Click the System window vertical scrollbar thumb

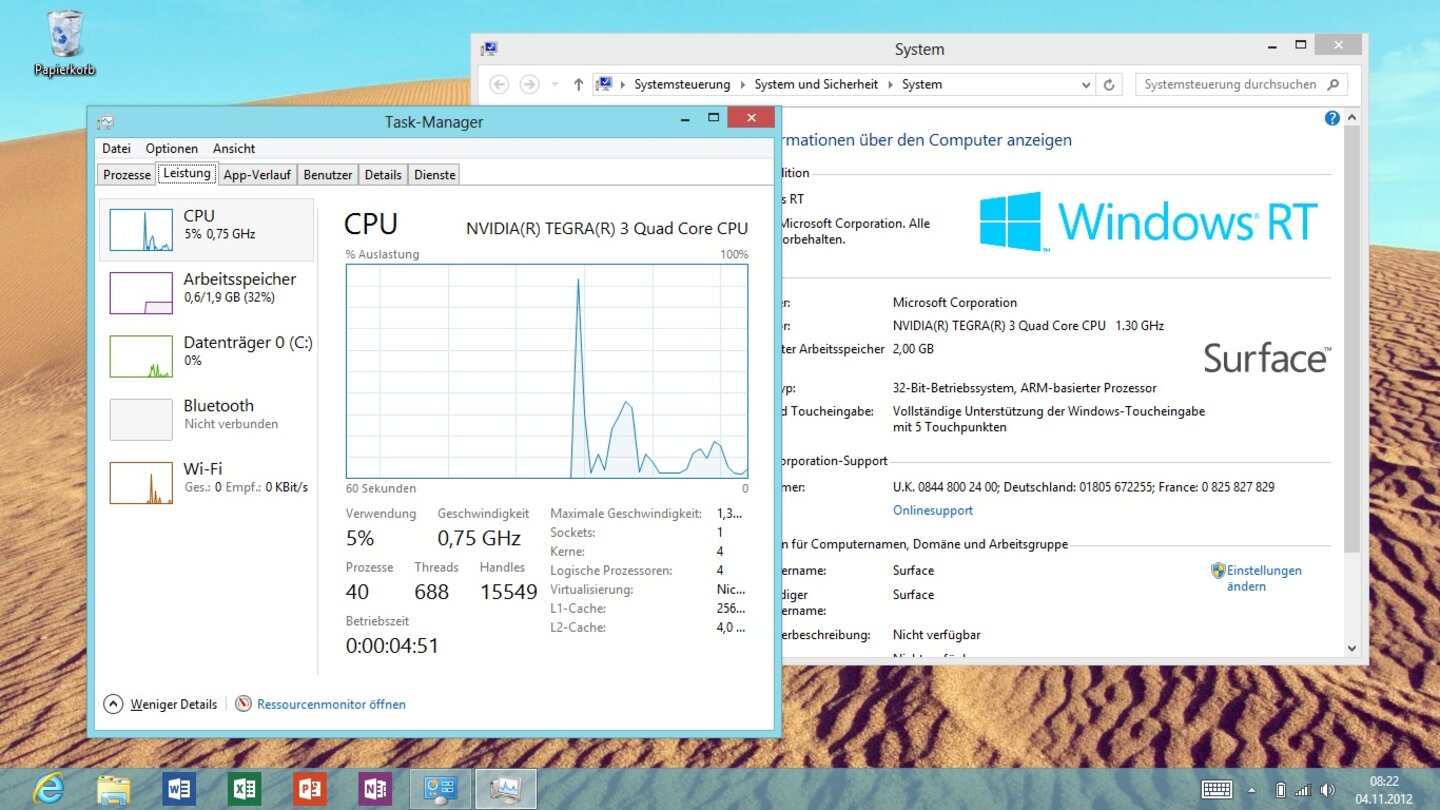point(1352,339)
